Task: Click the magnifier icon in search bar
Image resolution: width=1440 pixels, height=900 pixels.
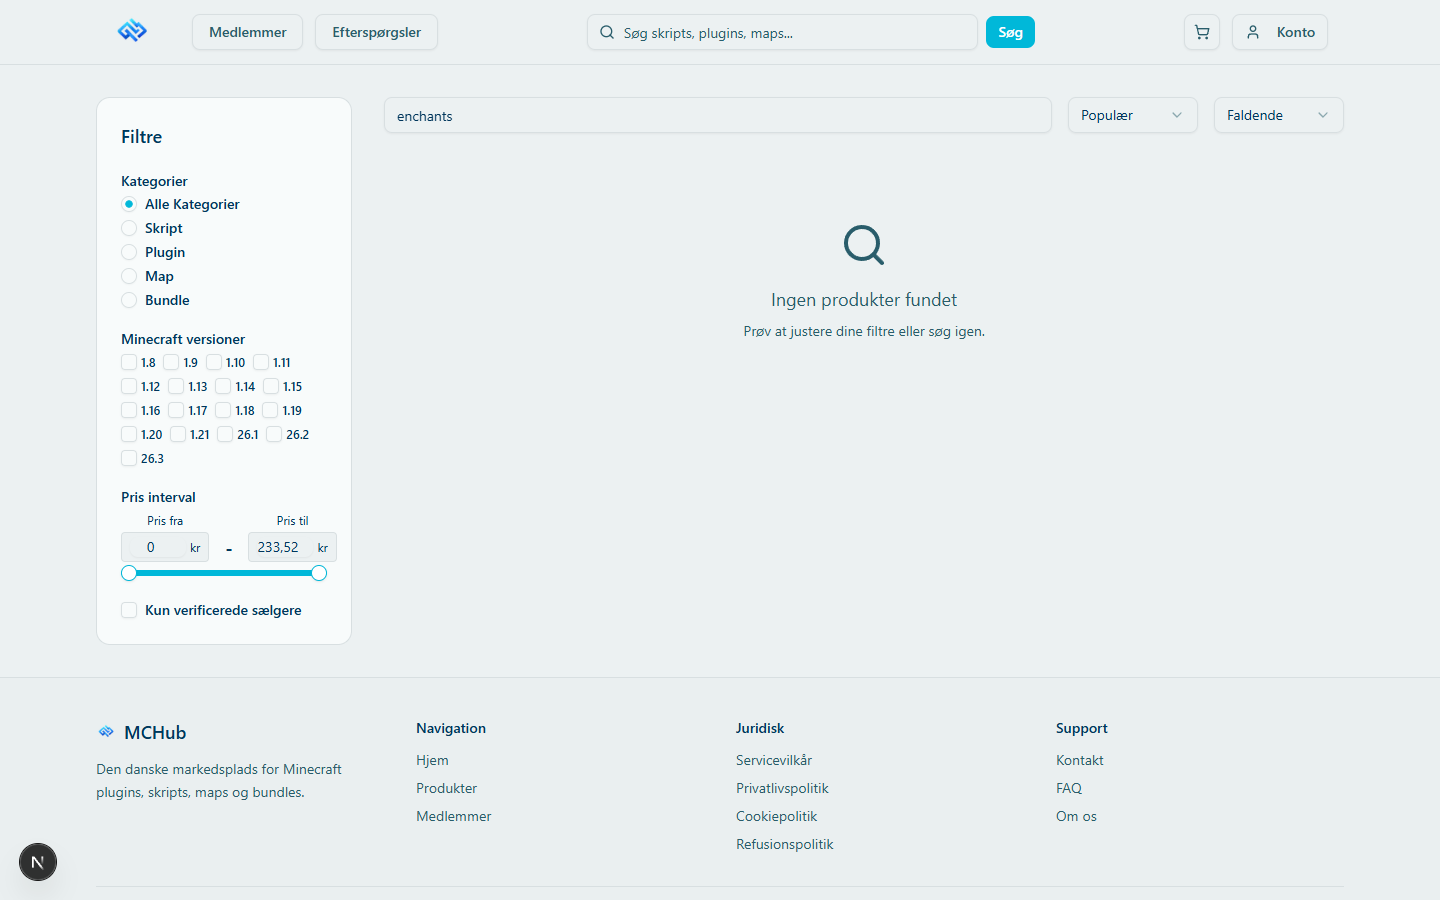Action: tap(607, 32)
